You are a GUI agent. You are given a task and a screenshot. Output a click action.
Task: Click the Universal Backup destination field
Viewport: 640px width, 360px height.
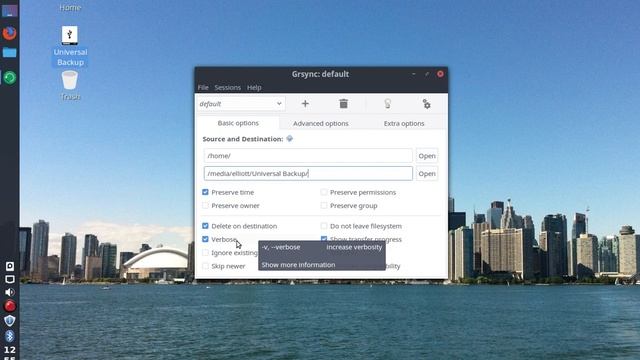(x=308, y=173)
